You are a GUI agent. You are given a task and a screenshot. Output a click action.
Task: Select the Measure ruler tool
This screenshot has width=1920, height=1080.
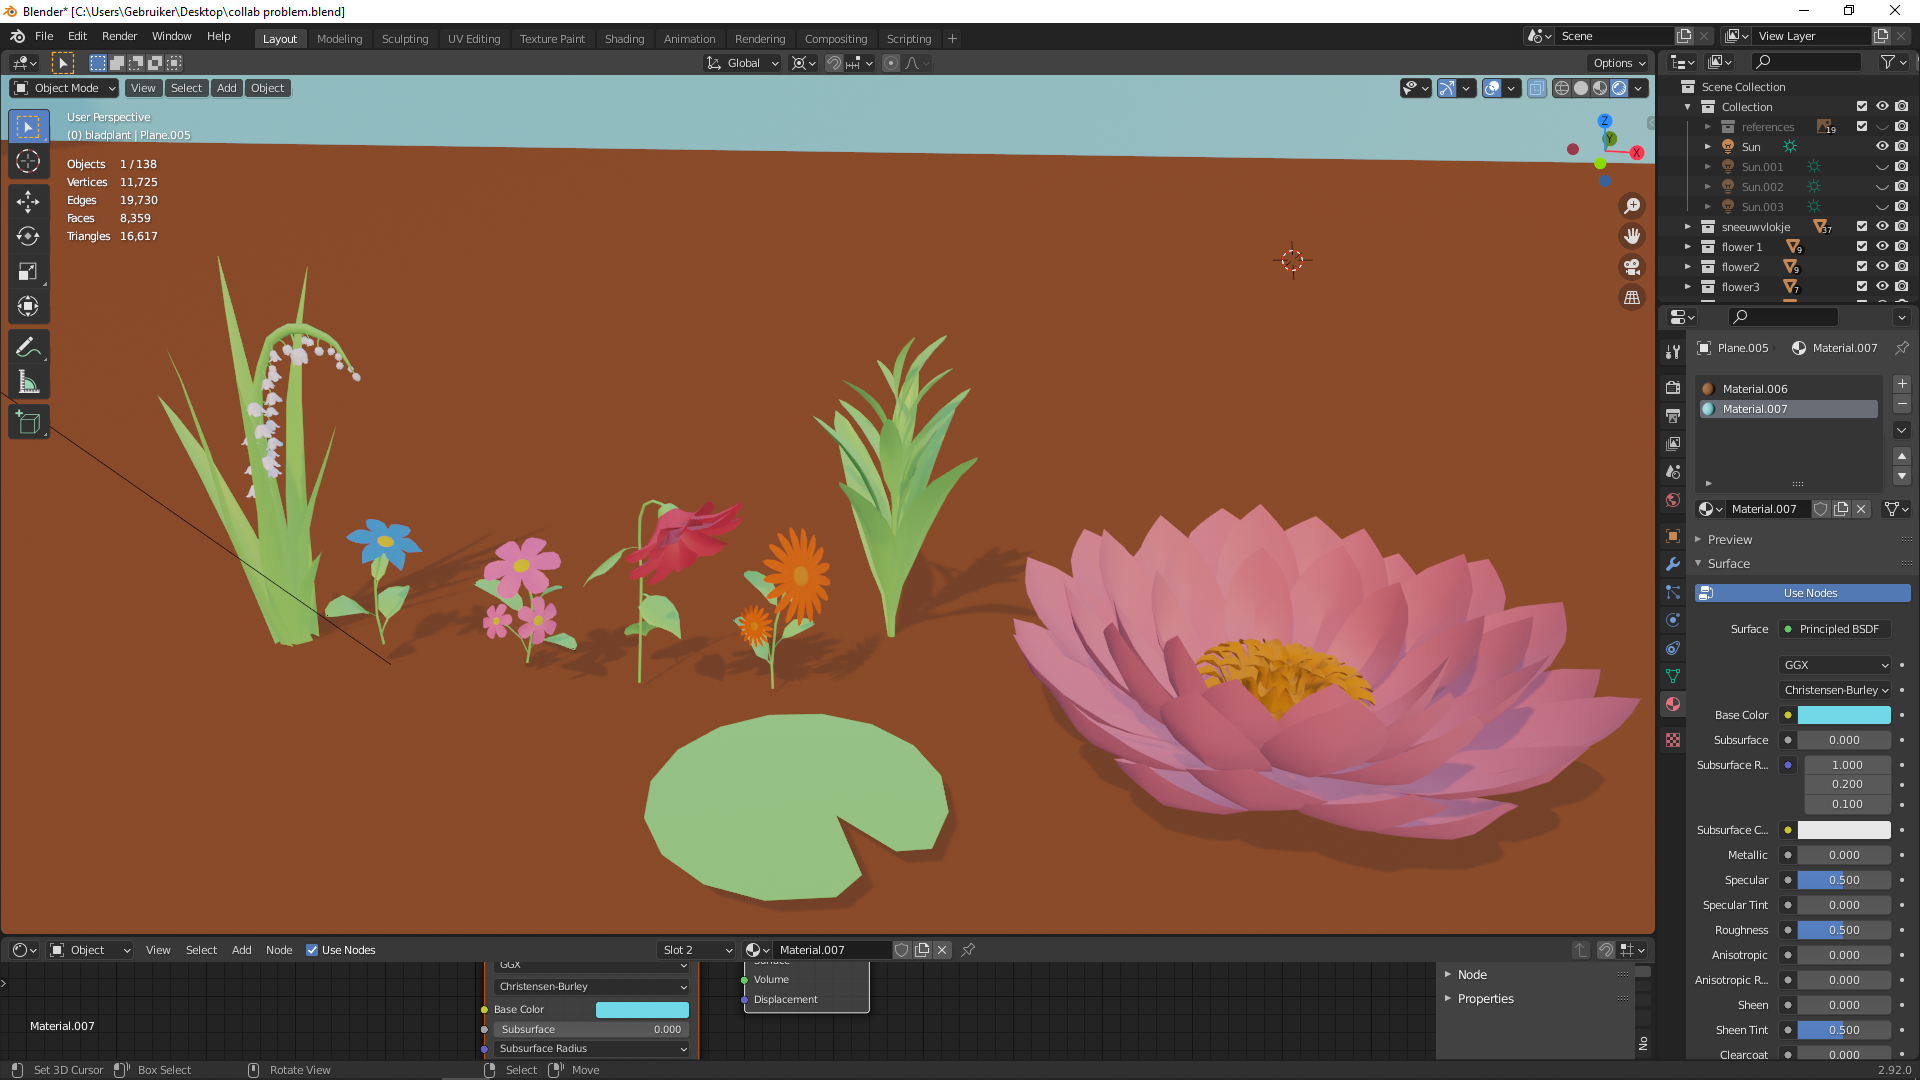click(28, 383)
